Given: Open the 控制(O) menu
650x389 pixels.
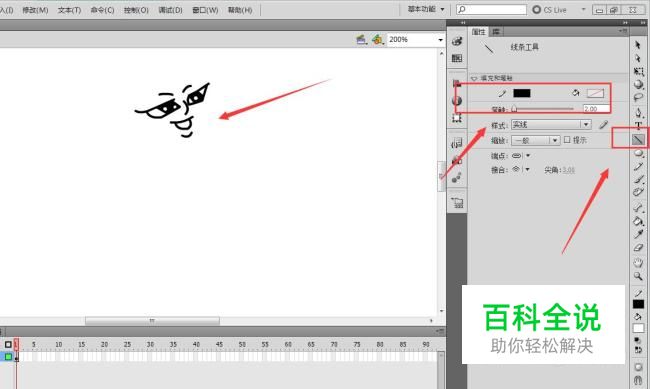Looking at the screenshot, I should (136, 10).
